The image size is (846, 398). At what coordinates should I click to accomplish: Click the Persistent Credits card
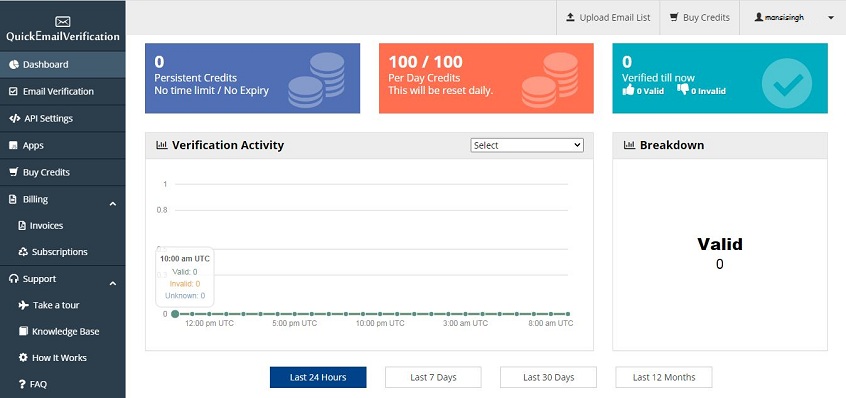pyautogui.click(x=253, y=78)
